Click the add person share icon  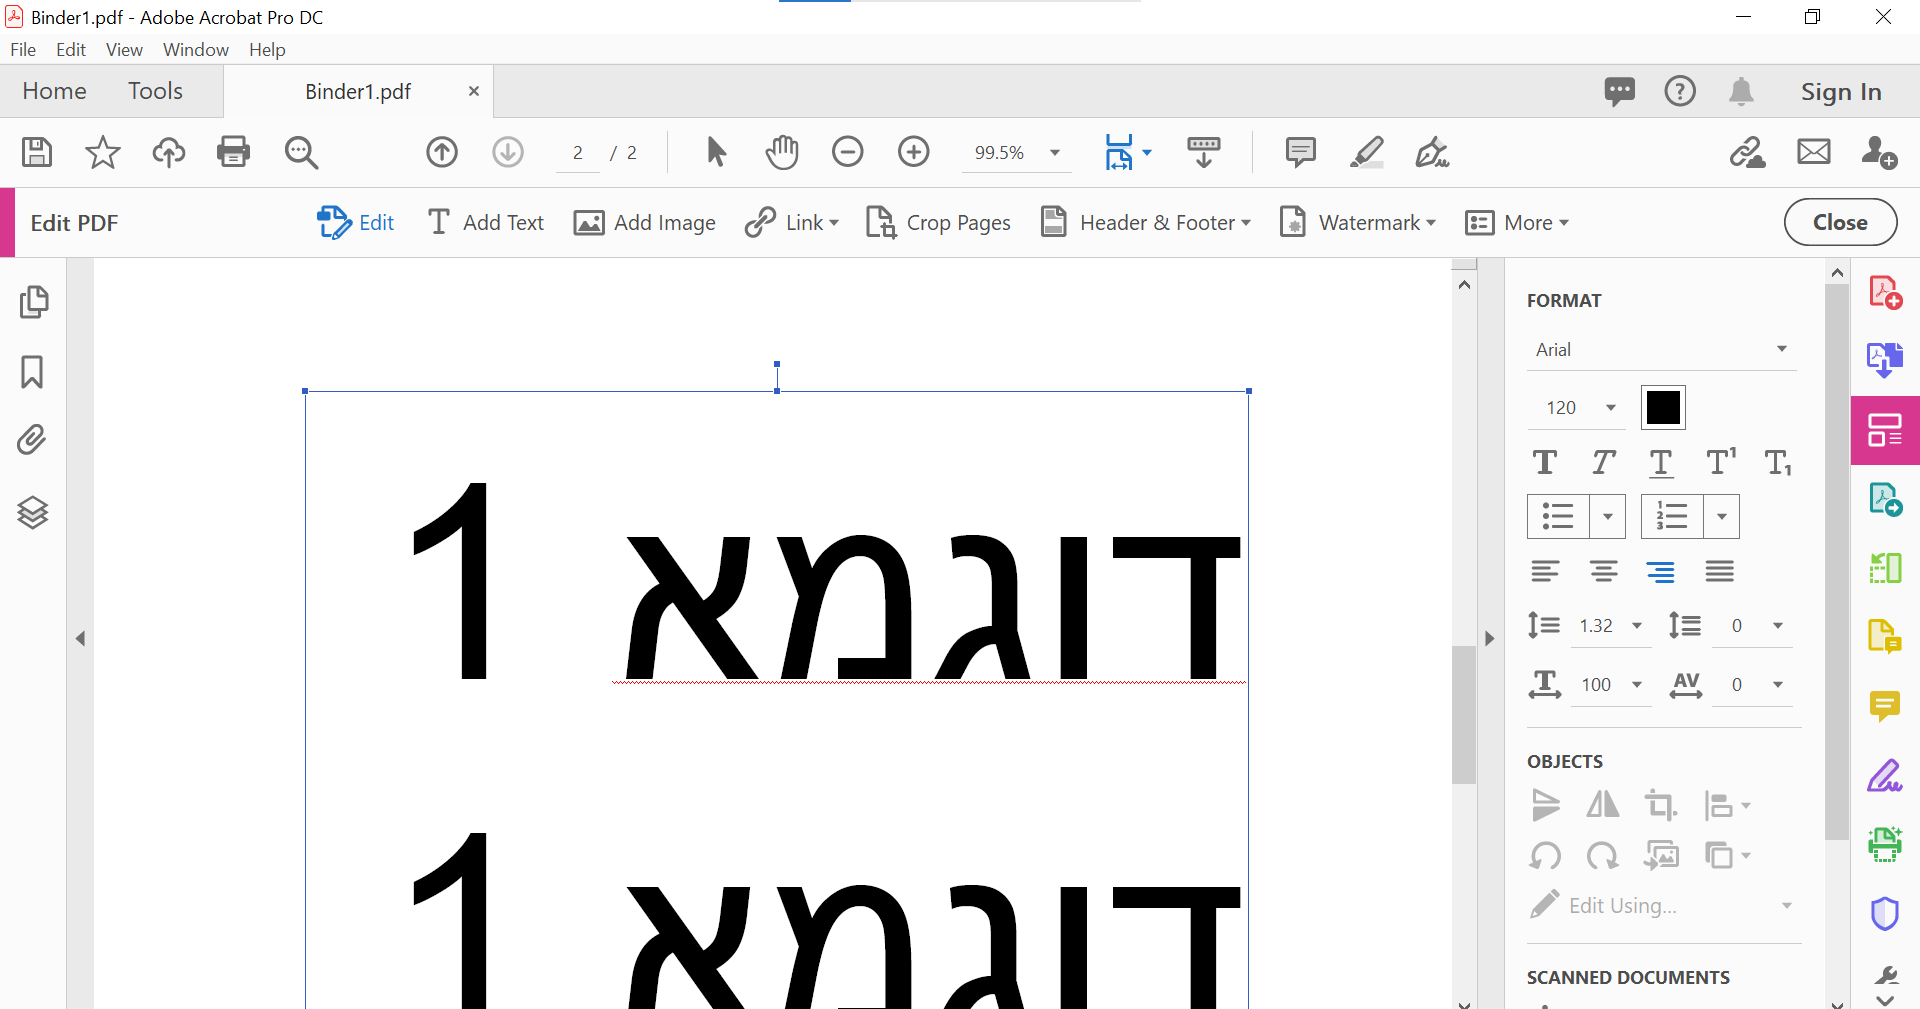[x=1880, y=152]
